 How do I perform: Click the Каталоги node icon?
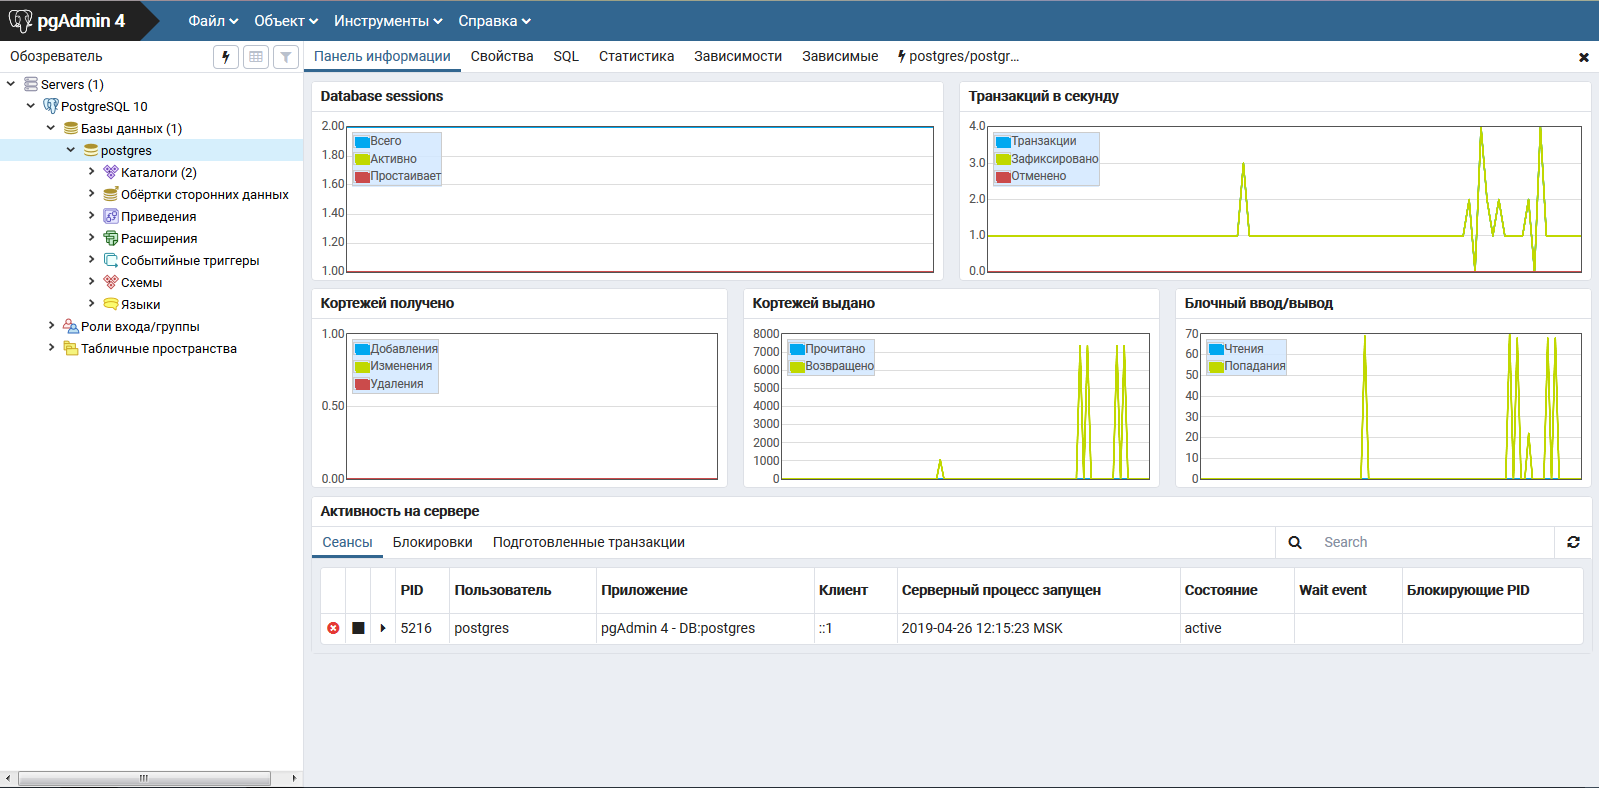coord(111,172)
